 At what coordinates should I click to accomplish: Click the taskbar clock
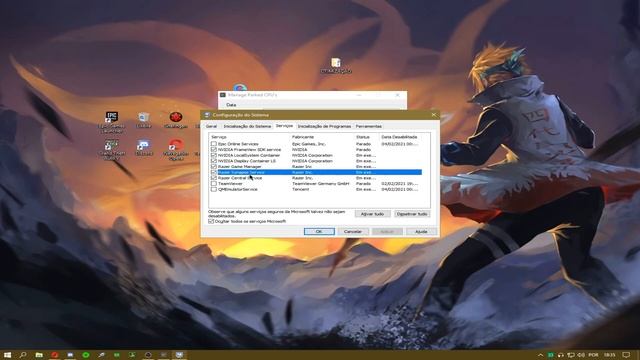(x=609, y=355)
